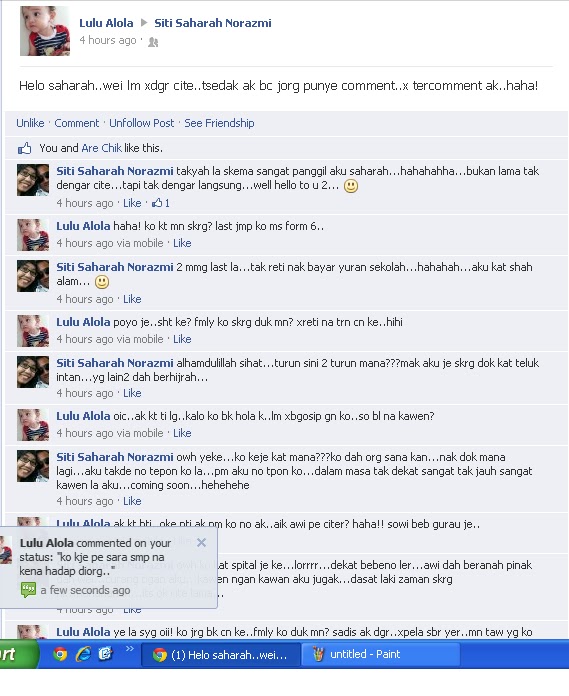569x696 pixels.
Task: Click Comment link under the post
Action: click(77, 123)
